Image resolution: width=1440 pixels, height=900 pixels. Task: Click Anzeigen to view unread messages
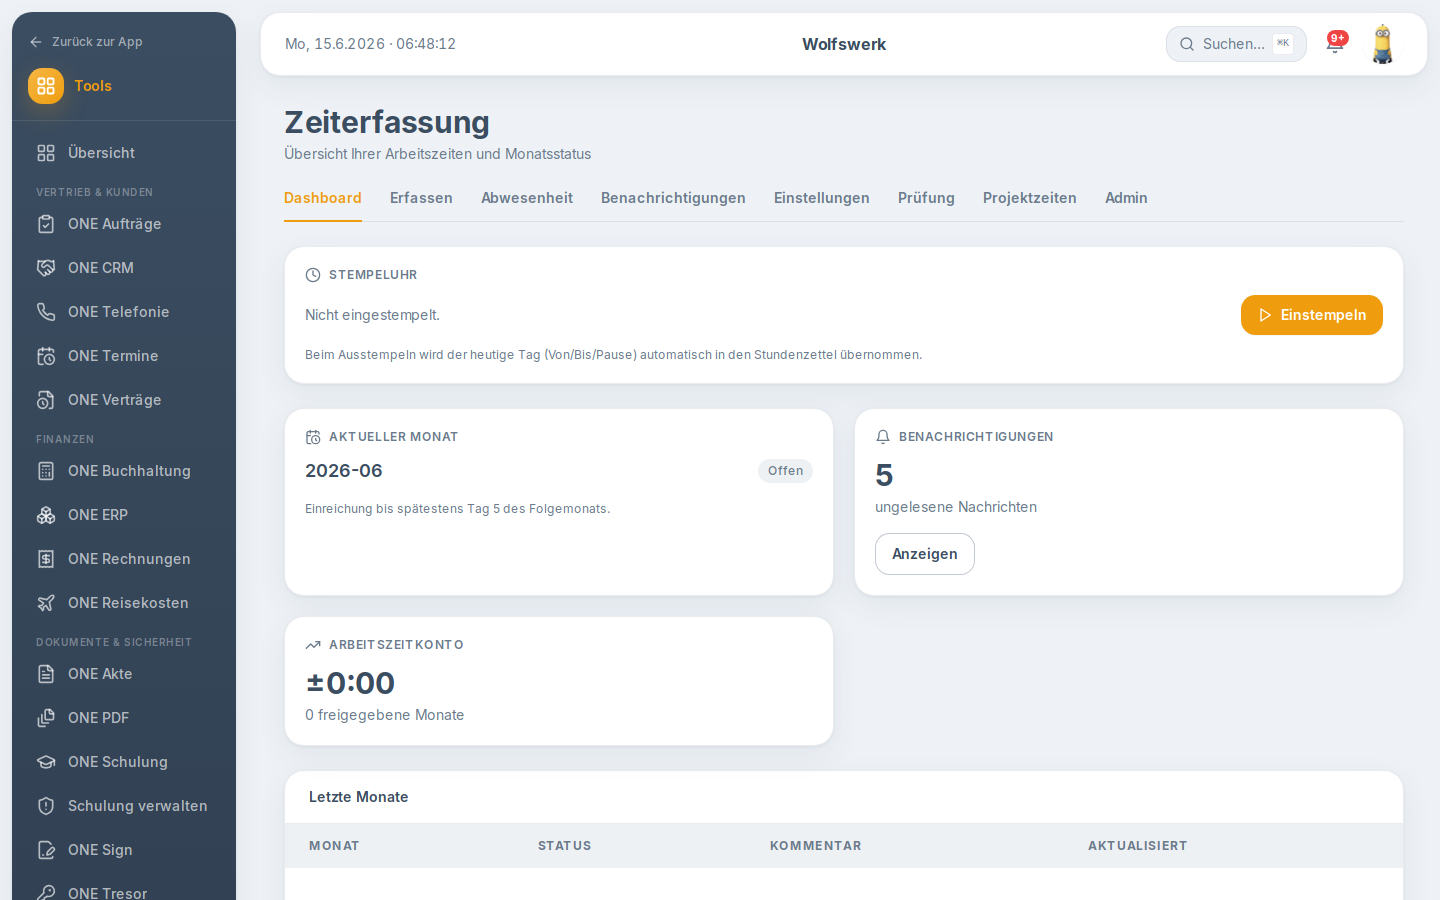(x=925, y=554)
